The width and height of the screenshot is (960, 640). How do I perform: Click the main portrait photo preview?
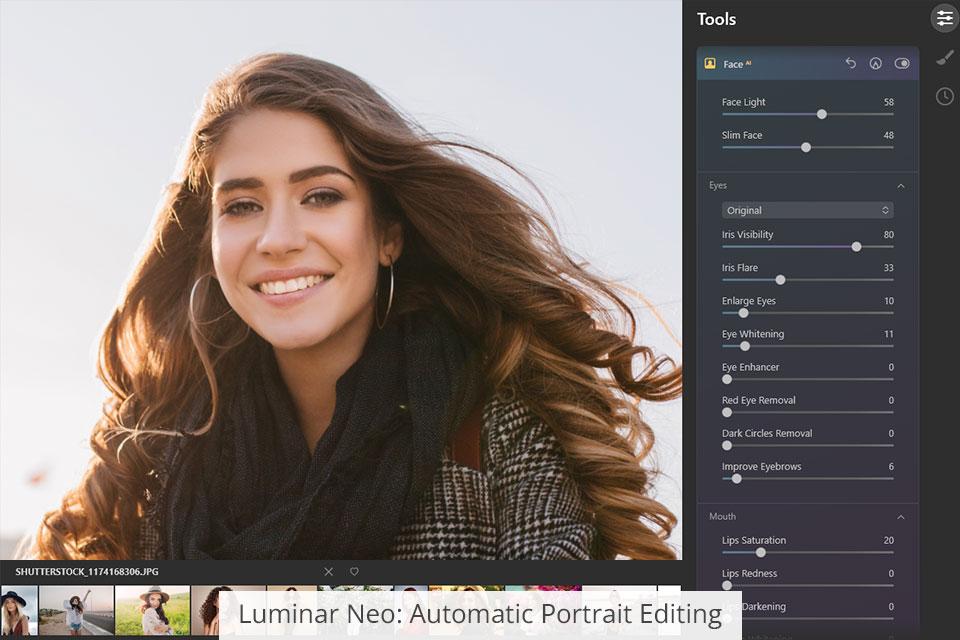pyautogui.click(x=340, y=280)
